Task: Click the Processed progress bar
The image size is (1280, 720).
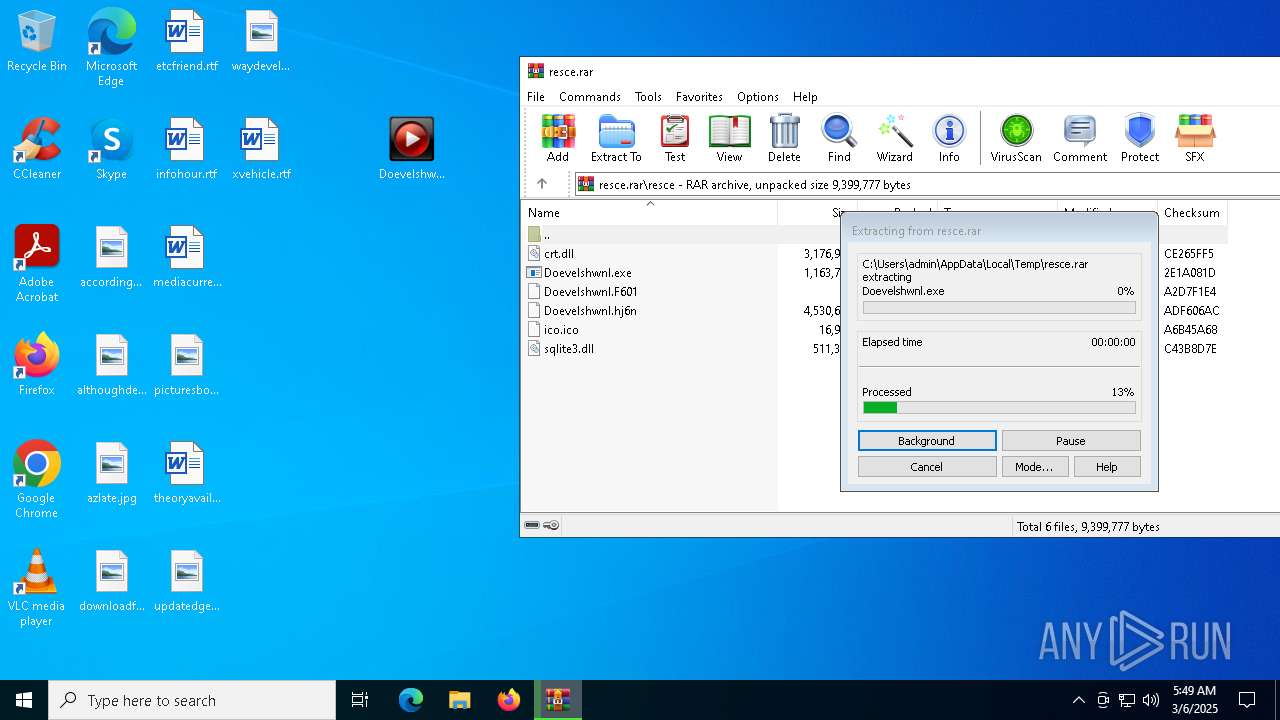Action: 999,408
